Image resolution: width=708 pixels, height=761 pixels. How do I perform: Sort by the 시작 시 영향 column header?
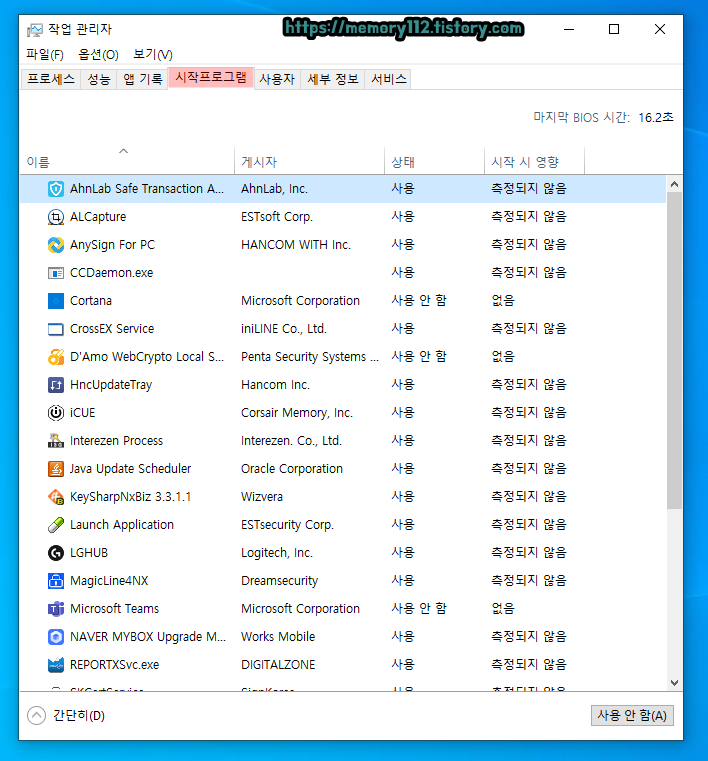click(x=534, y=161)
